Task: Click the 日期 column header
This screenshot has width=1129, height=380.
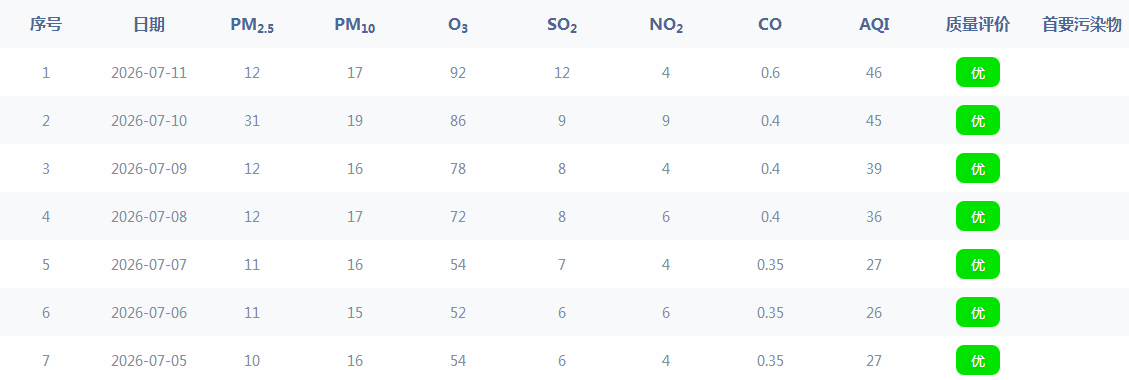Action: [149, 24]
